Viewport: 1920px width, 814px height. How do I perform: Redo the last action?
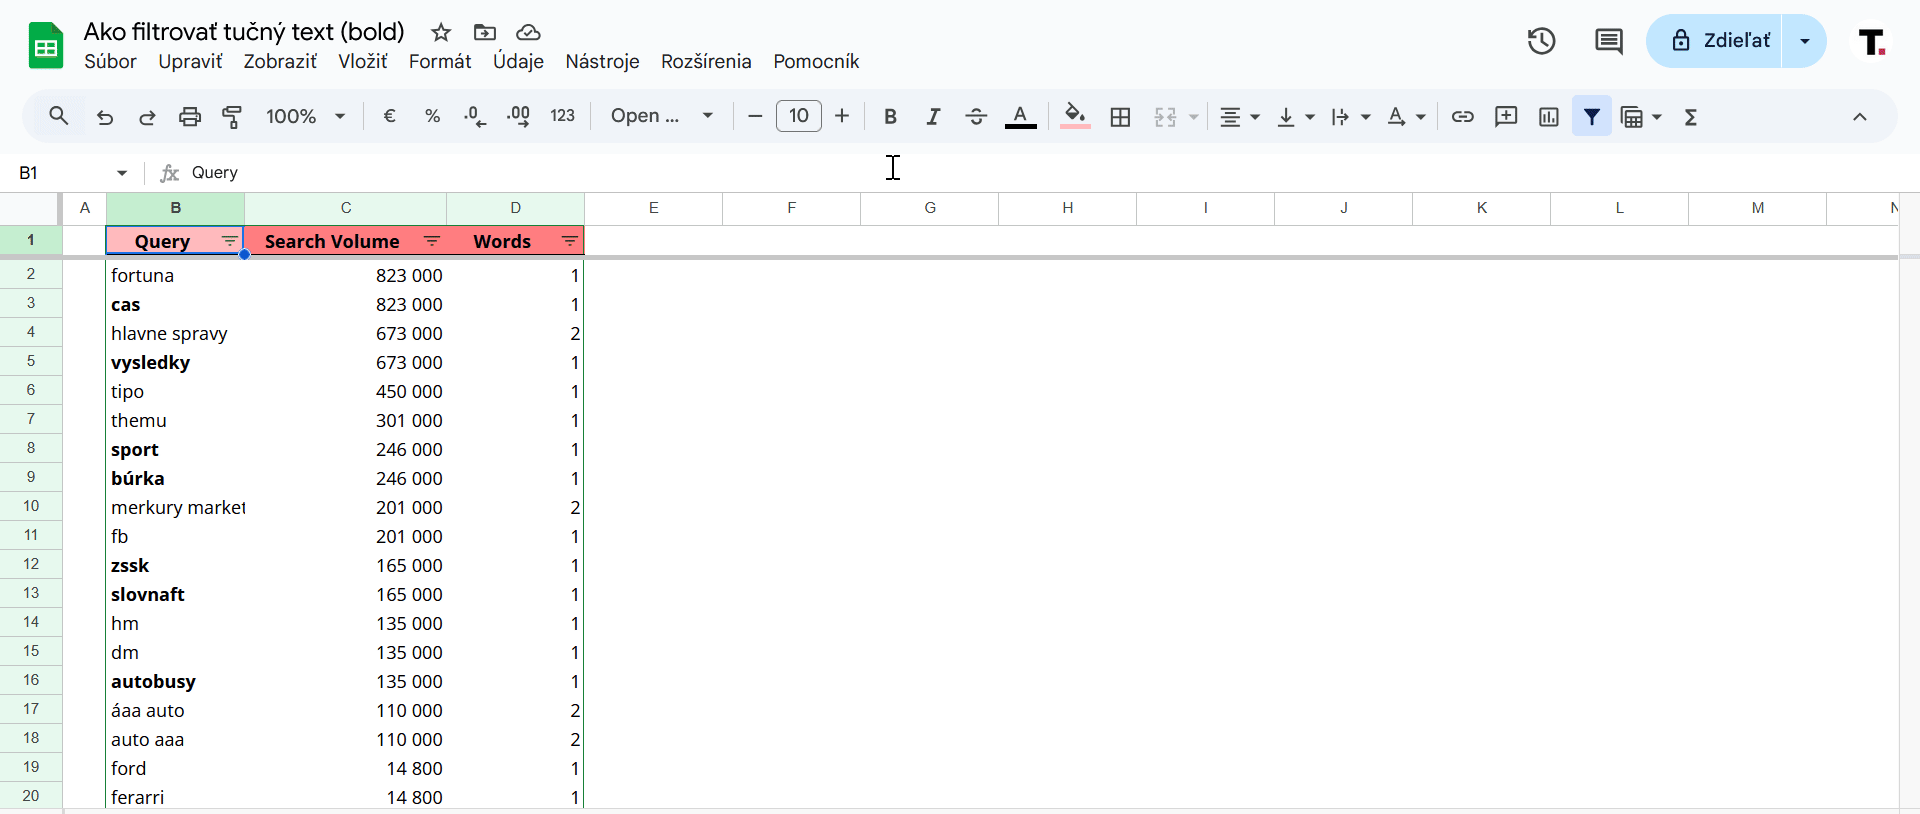(x=147, y=117)
